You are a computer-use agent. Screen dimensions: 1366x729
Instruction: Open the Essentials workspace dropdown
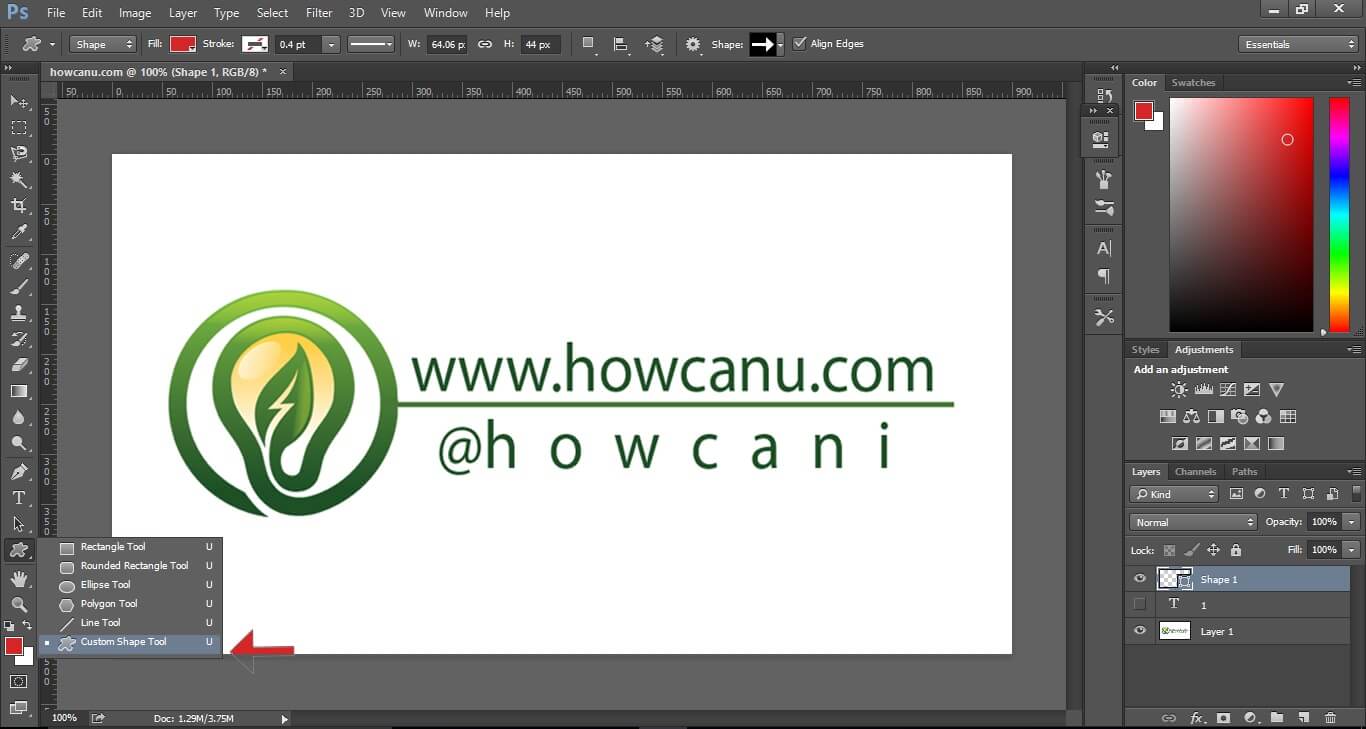[x=1298, y=44]
